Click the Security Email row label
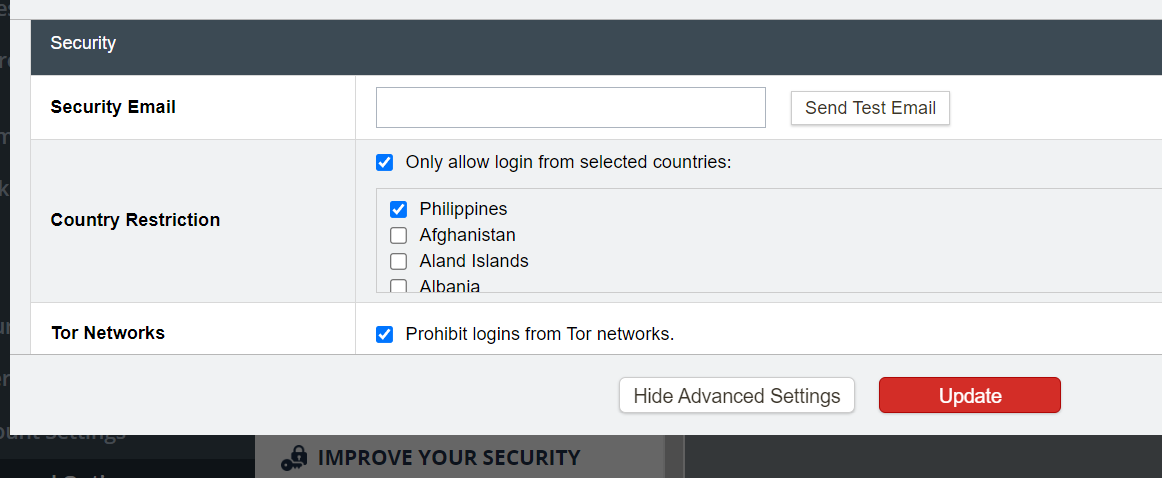 coord(113,107)
